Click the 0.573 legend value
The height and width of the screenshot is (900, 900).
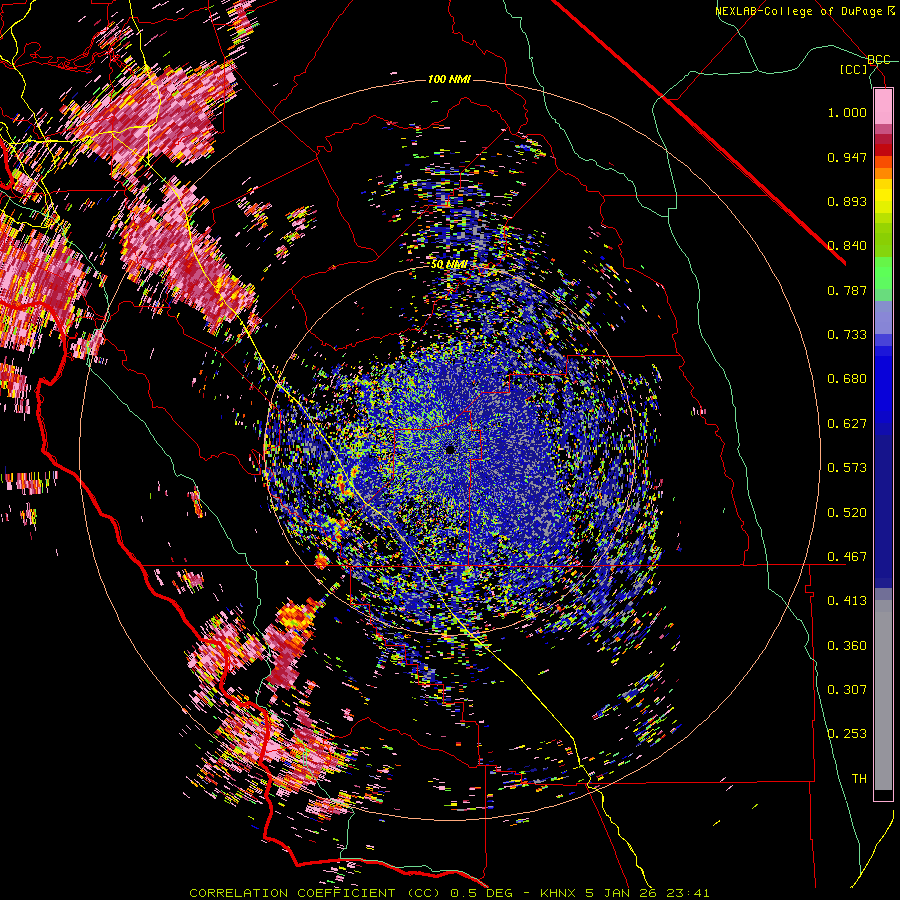point(847,468)
